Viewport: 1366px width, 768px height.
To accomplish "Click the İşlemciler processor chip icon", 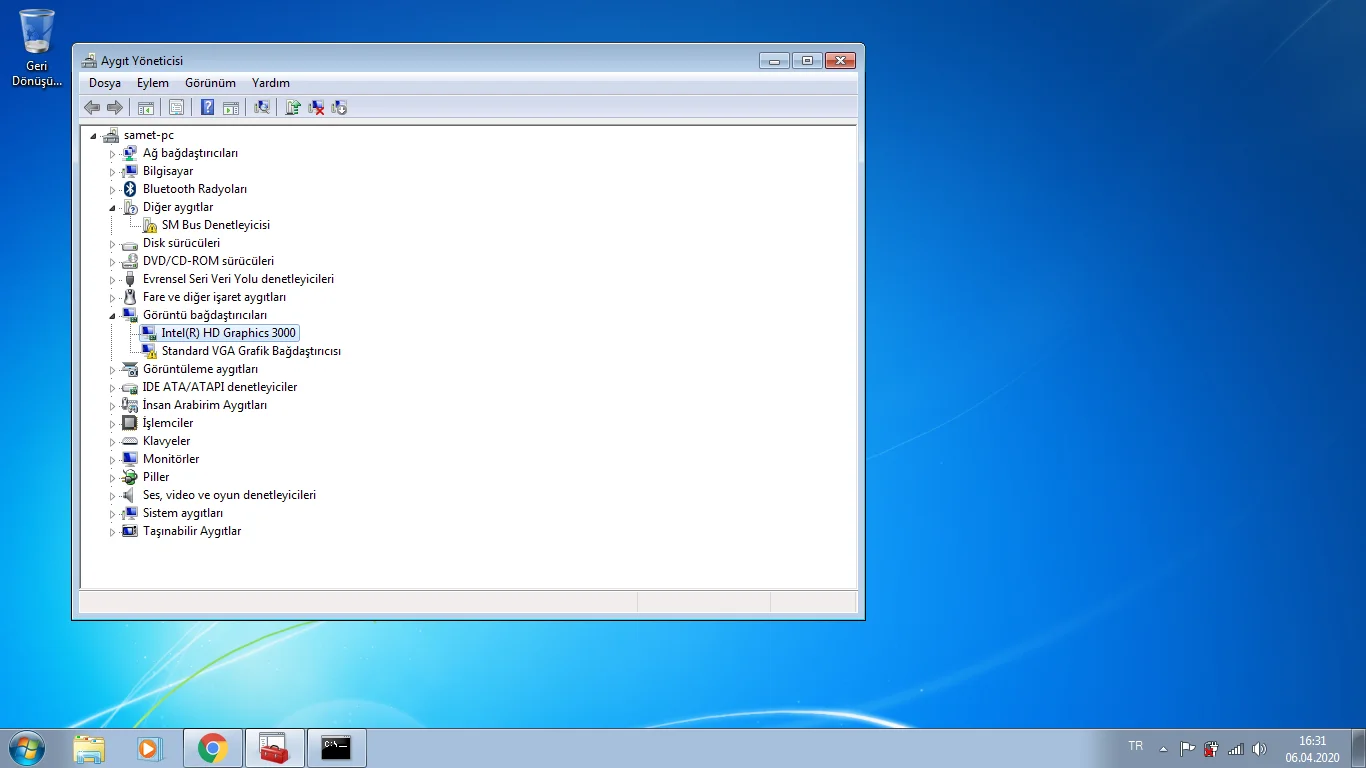I will [129, 423].
